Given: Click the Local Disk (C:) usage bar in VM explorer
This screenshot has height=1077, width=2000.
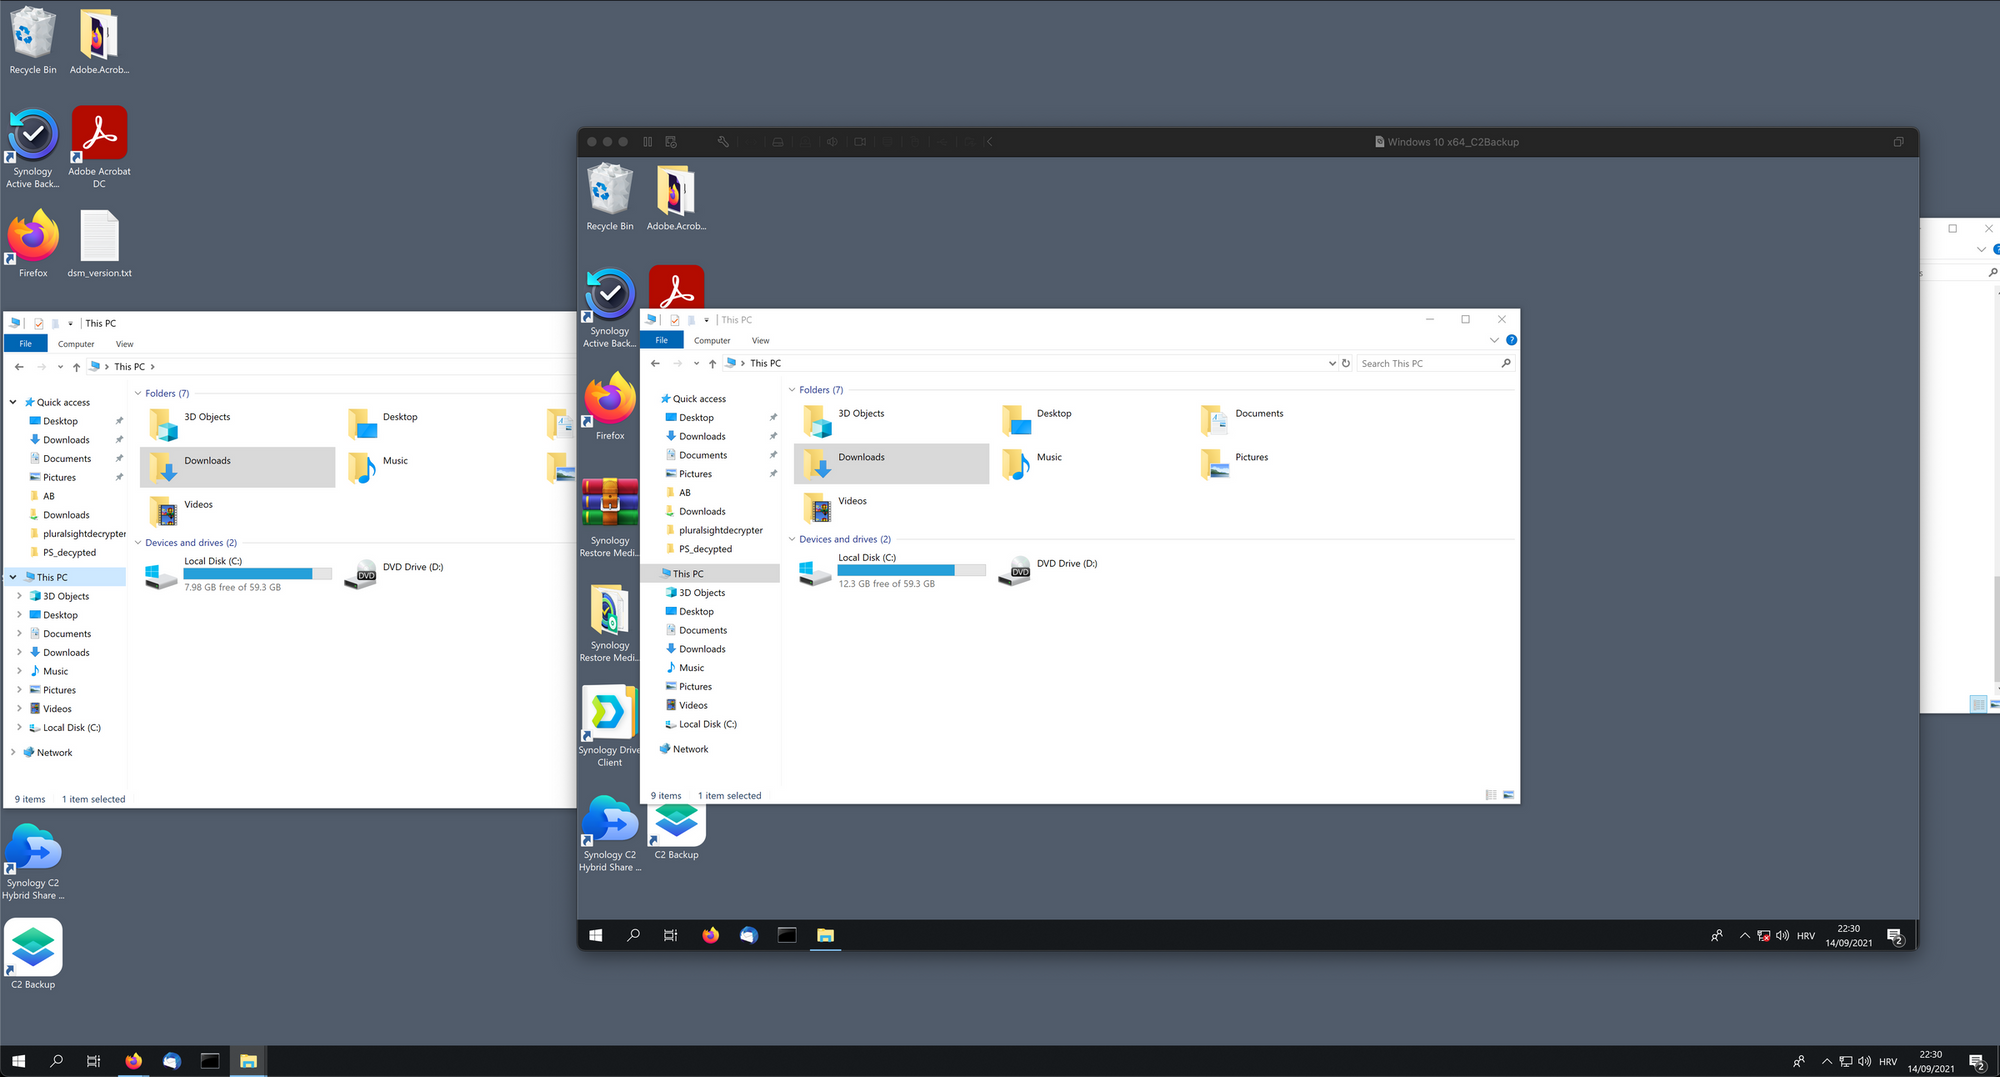Looking at the screenshot, I should point(911,570).
